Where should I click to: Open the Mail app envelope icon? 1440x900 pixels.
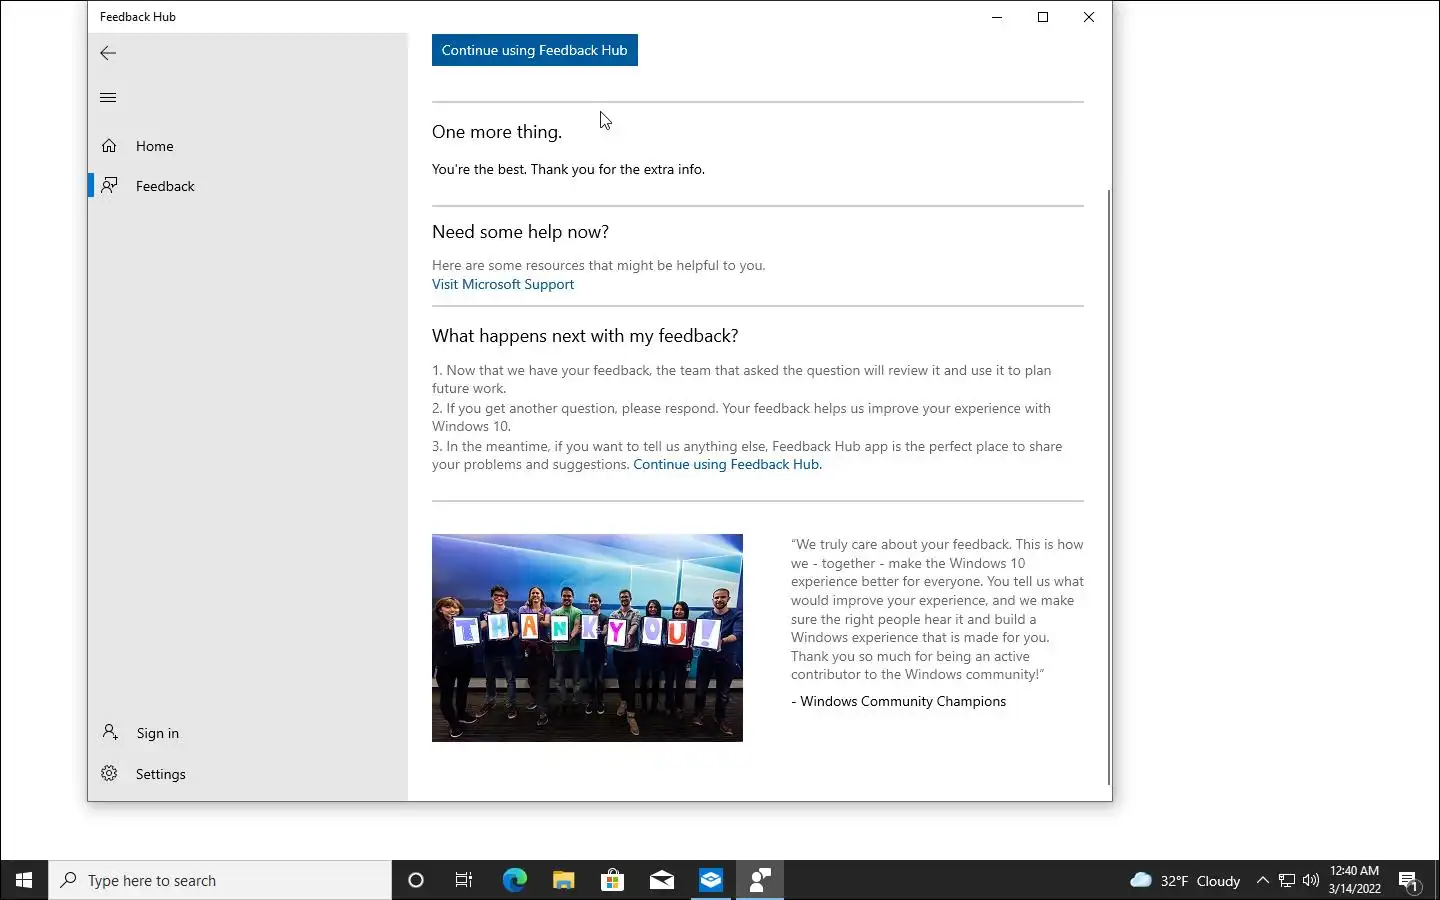coord(661,880)
